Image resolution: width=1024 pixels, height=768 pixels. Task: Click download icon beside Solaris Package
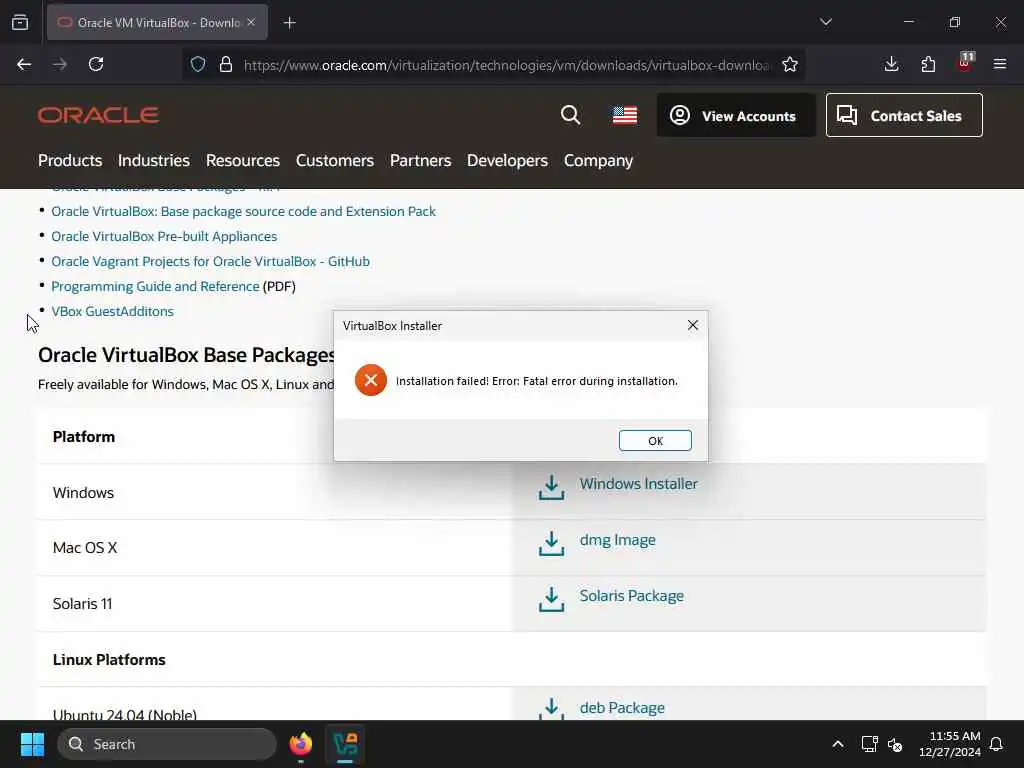click(551, 599)
